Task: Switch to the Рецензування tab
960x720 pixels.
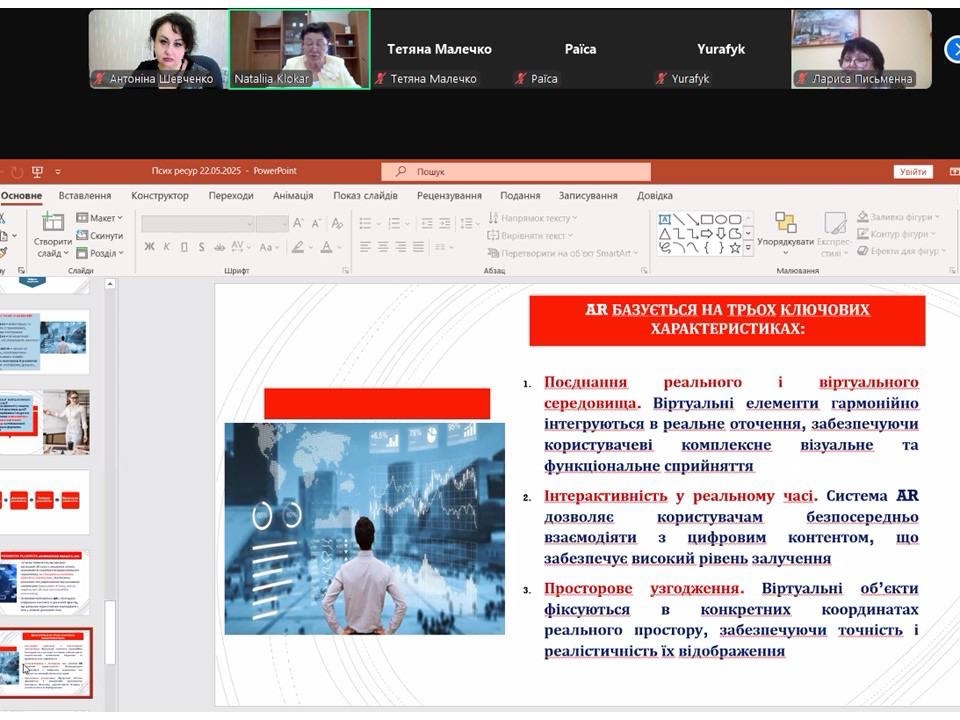Action: pos(449,196)
